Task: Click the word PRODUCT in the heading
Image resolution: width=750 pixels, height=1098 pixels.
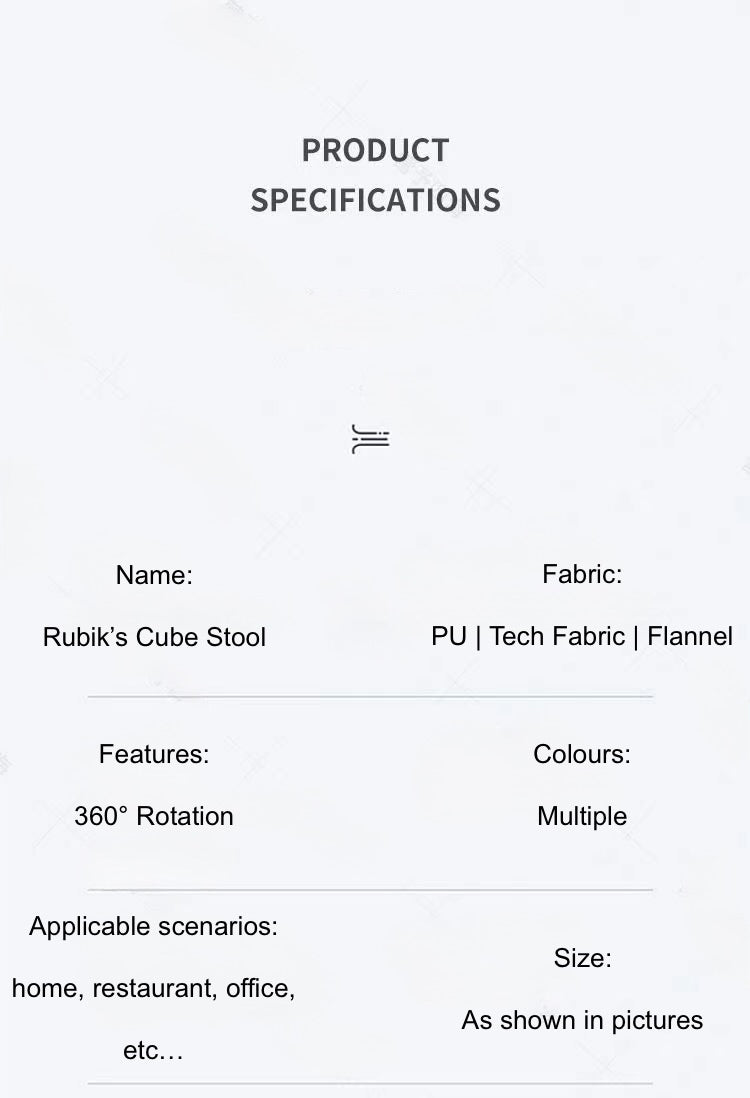Action: [x=375, y=150]
